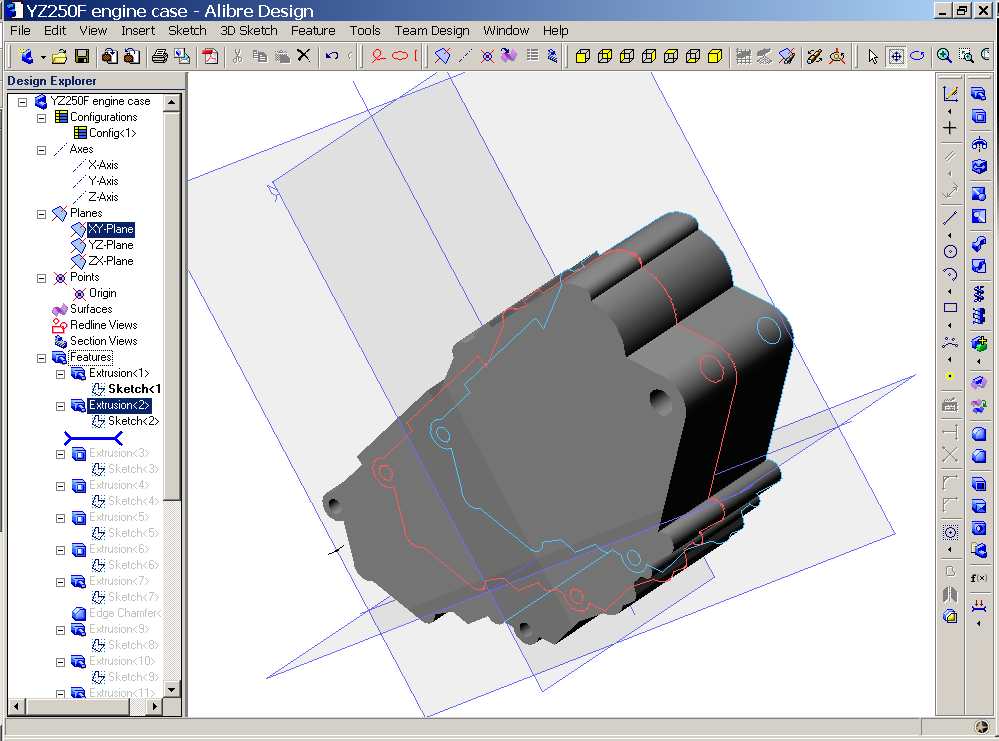Screen dimensions: 999x741
Task: Select Origin under Points
Action: click(103, 293)
